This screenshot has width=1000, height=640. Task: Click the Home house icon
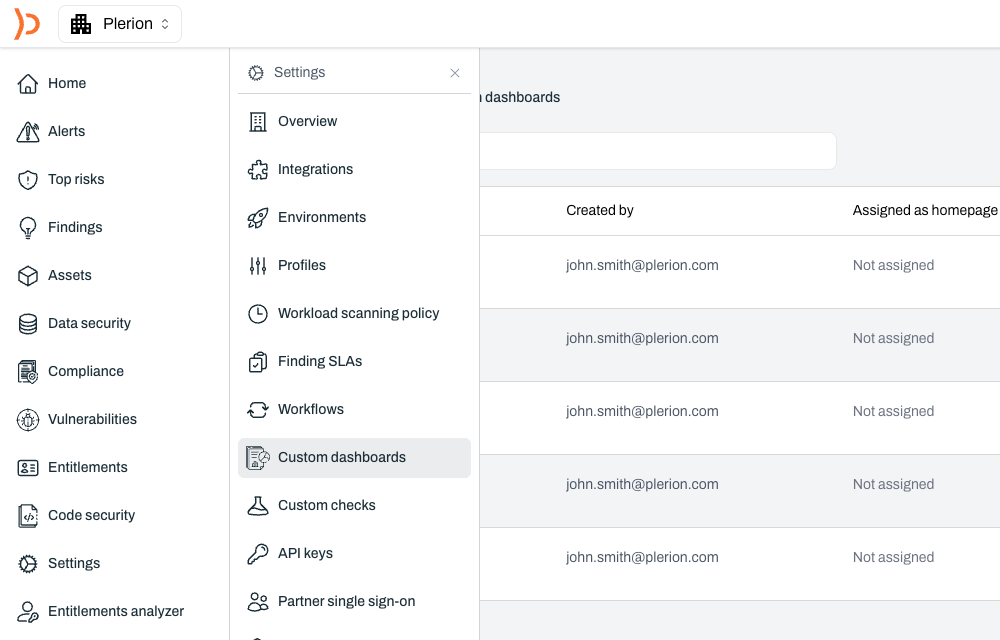click(27, 84)
